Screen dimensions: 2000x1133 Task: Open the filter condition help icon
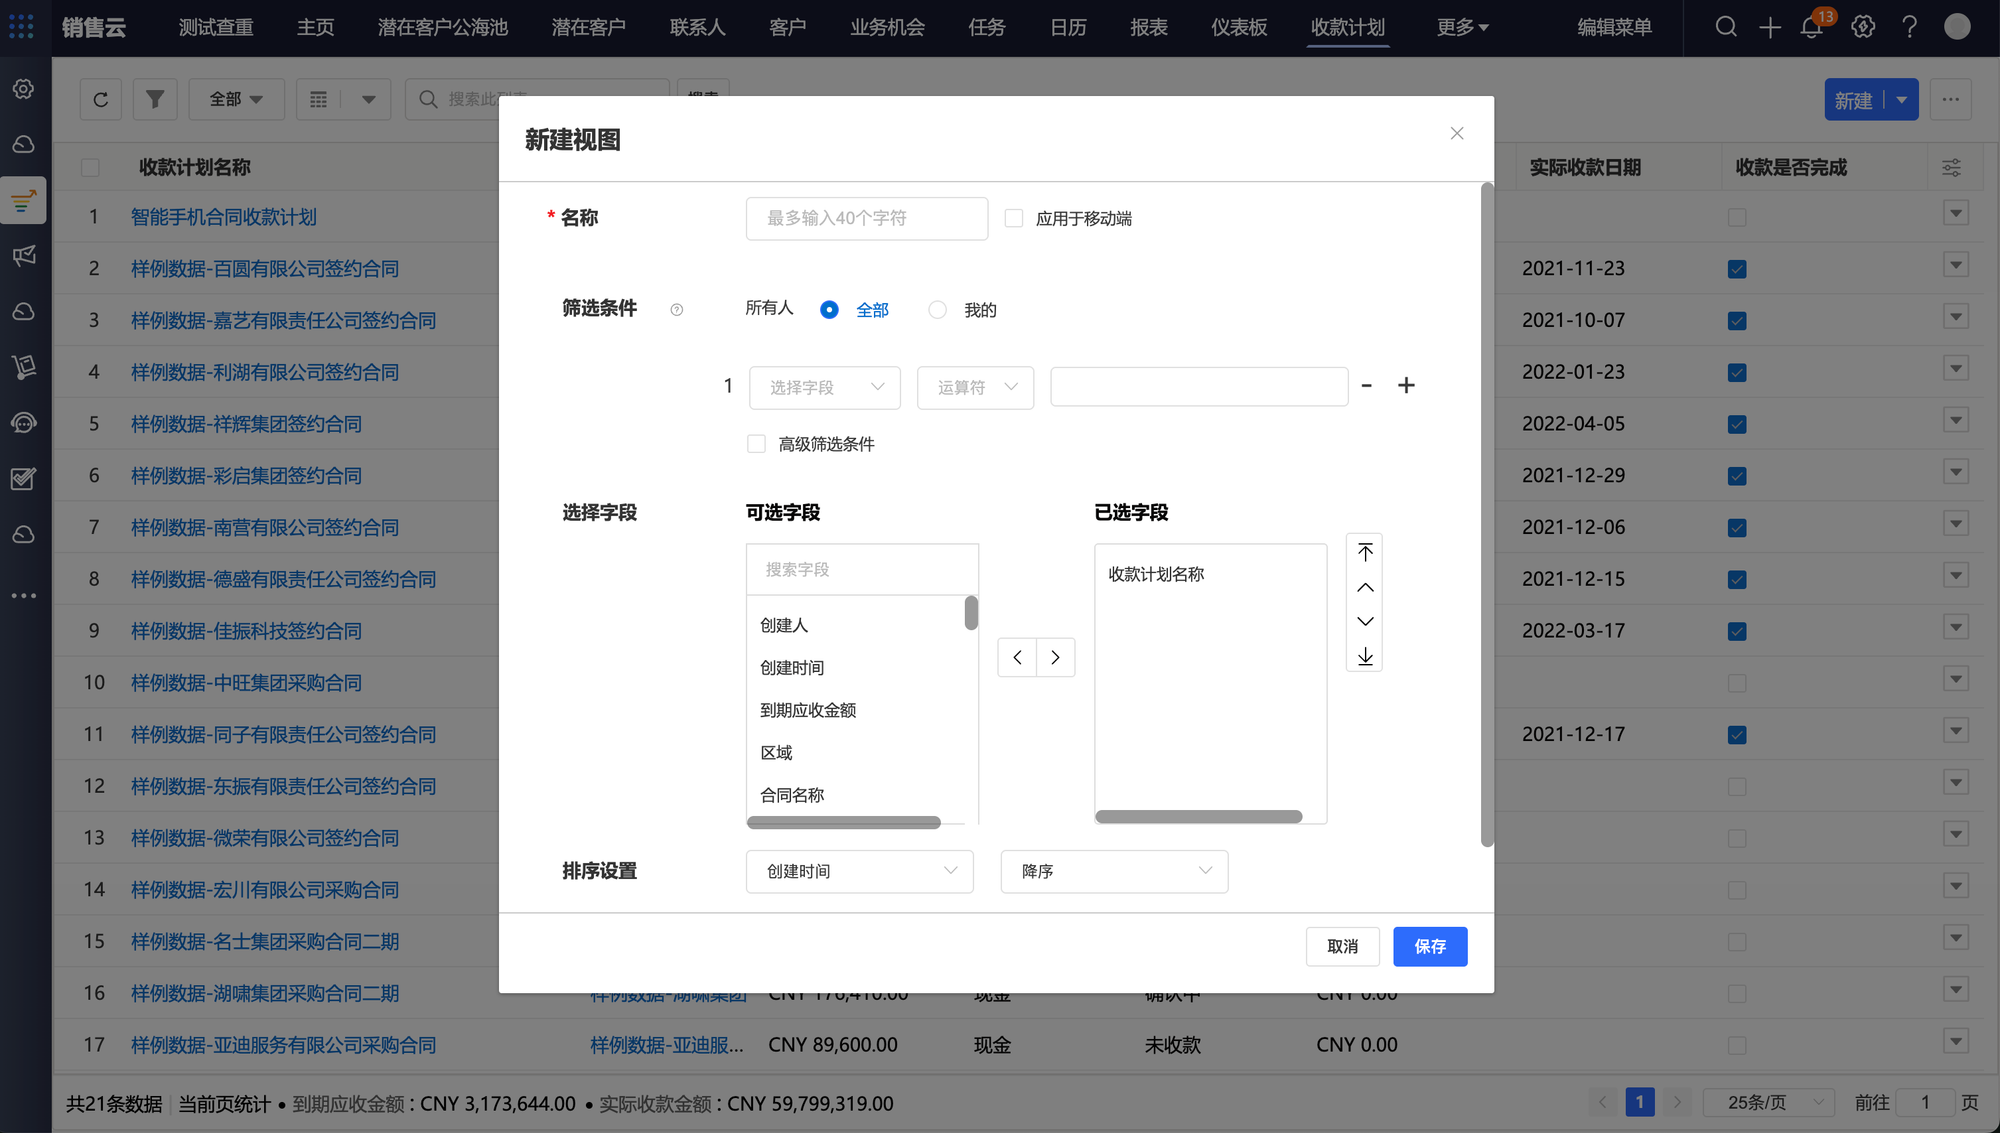point(677,310)
